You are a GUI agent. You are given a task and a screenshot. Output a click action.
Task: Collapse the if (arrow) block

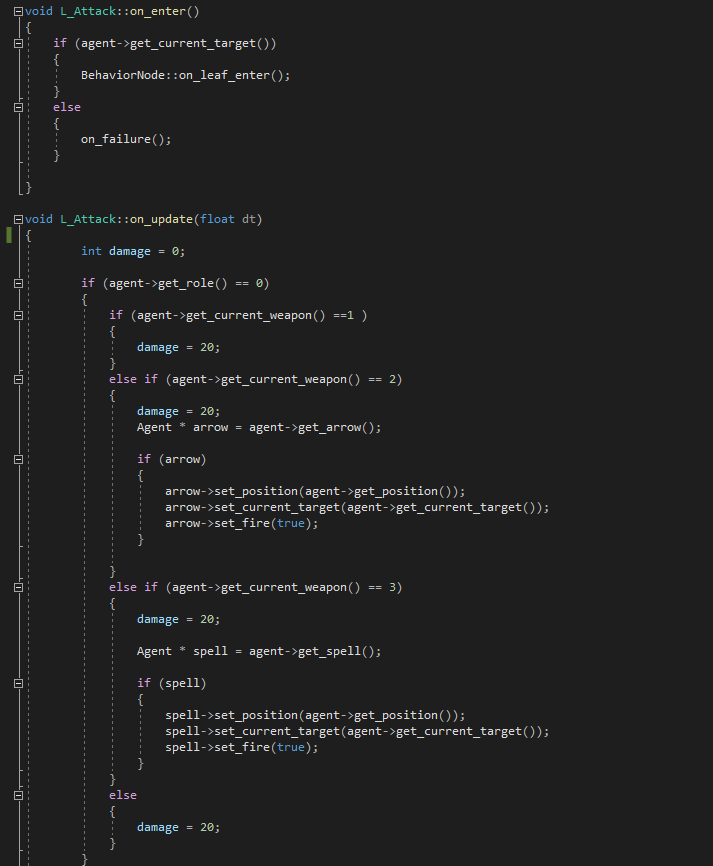(18, 460)
